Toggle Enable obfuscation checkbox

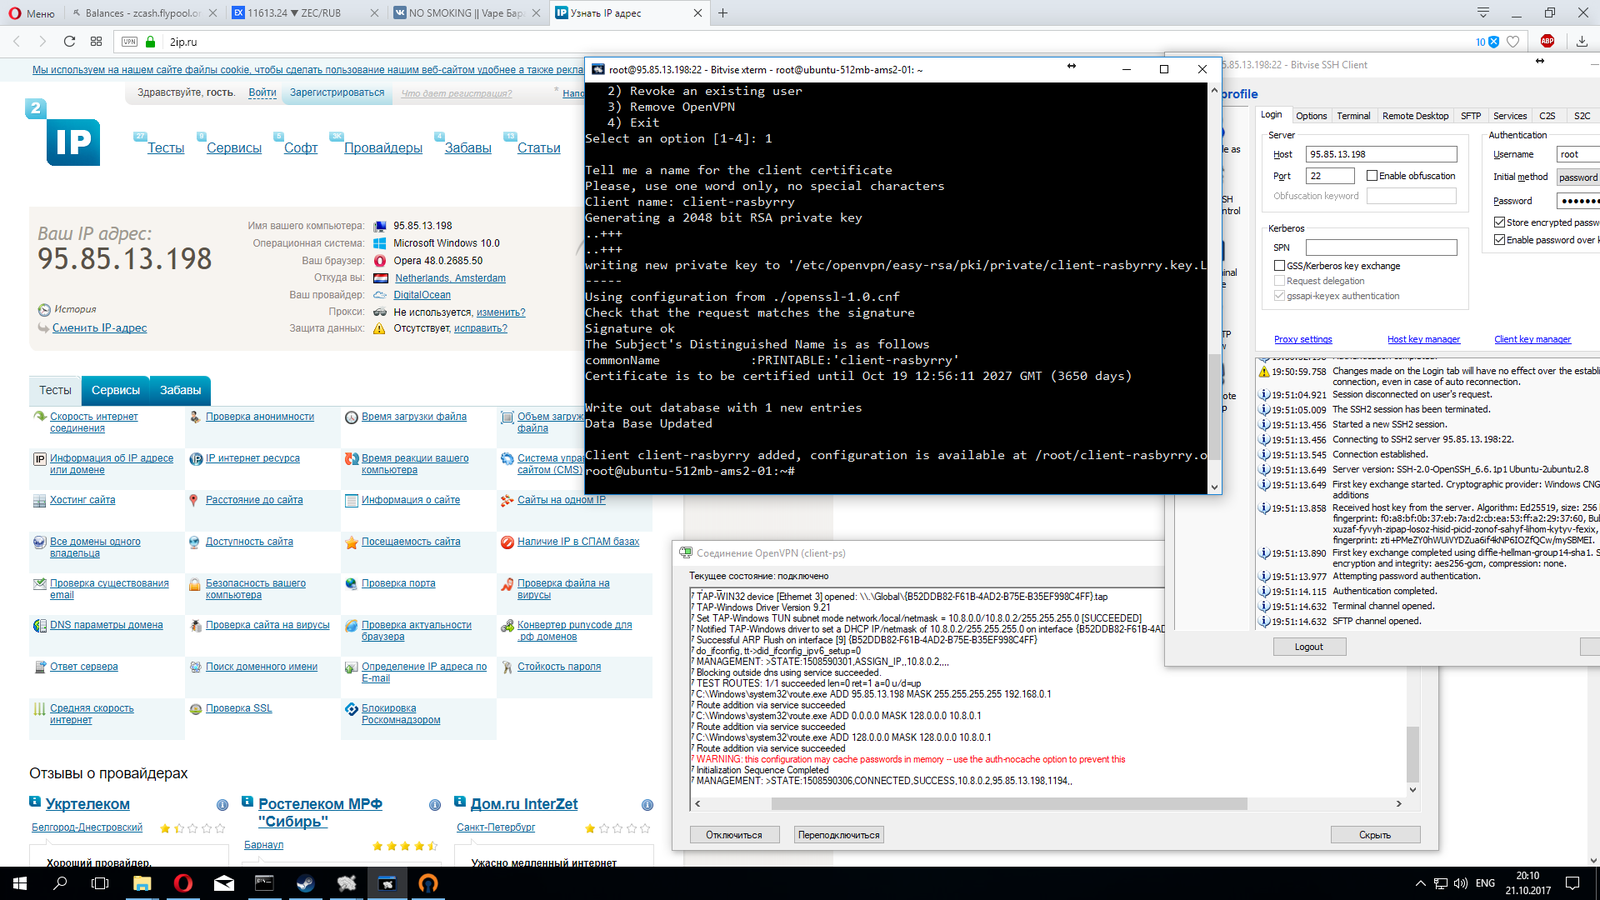click(1372, 176)
